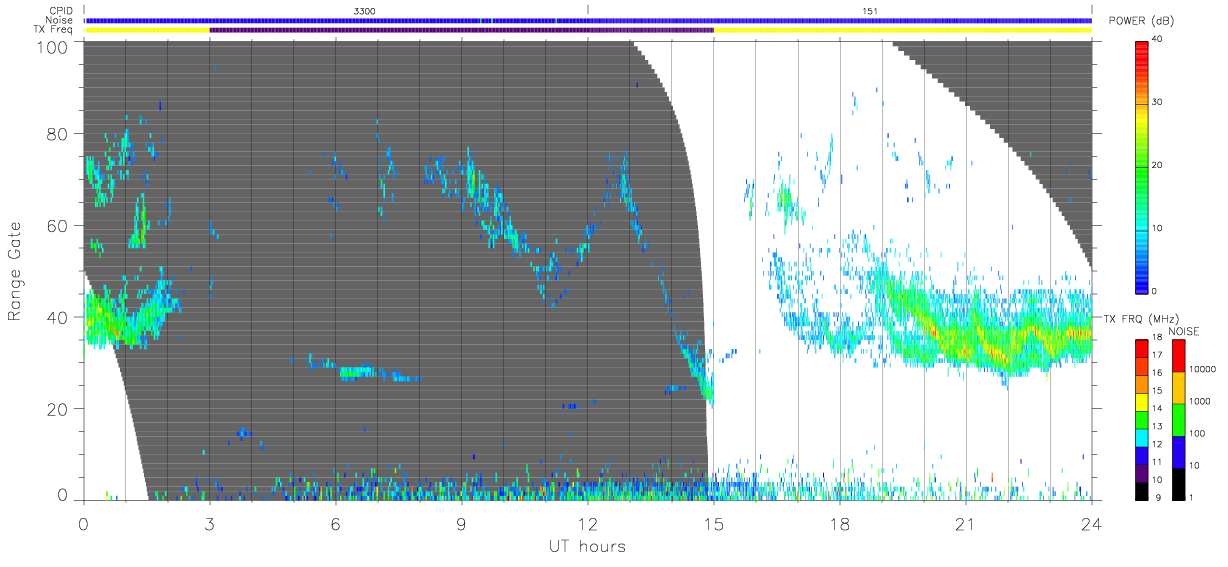The image size is (1228, 567).
Task: Click the green region of the power colorbar
Action: point(1142,165)
